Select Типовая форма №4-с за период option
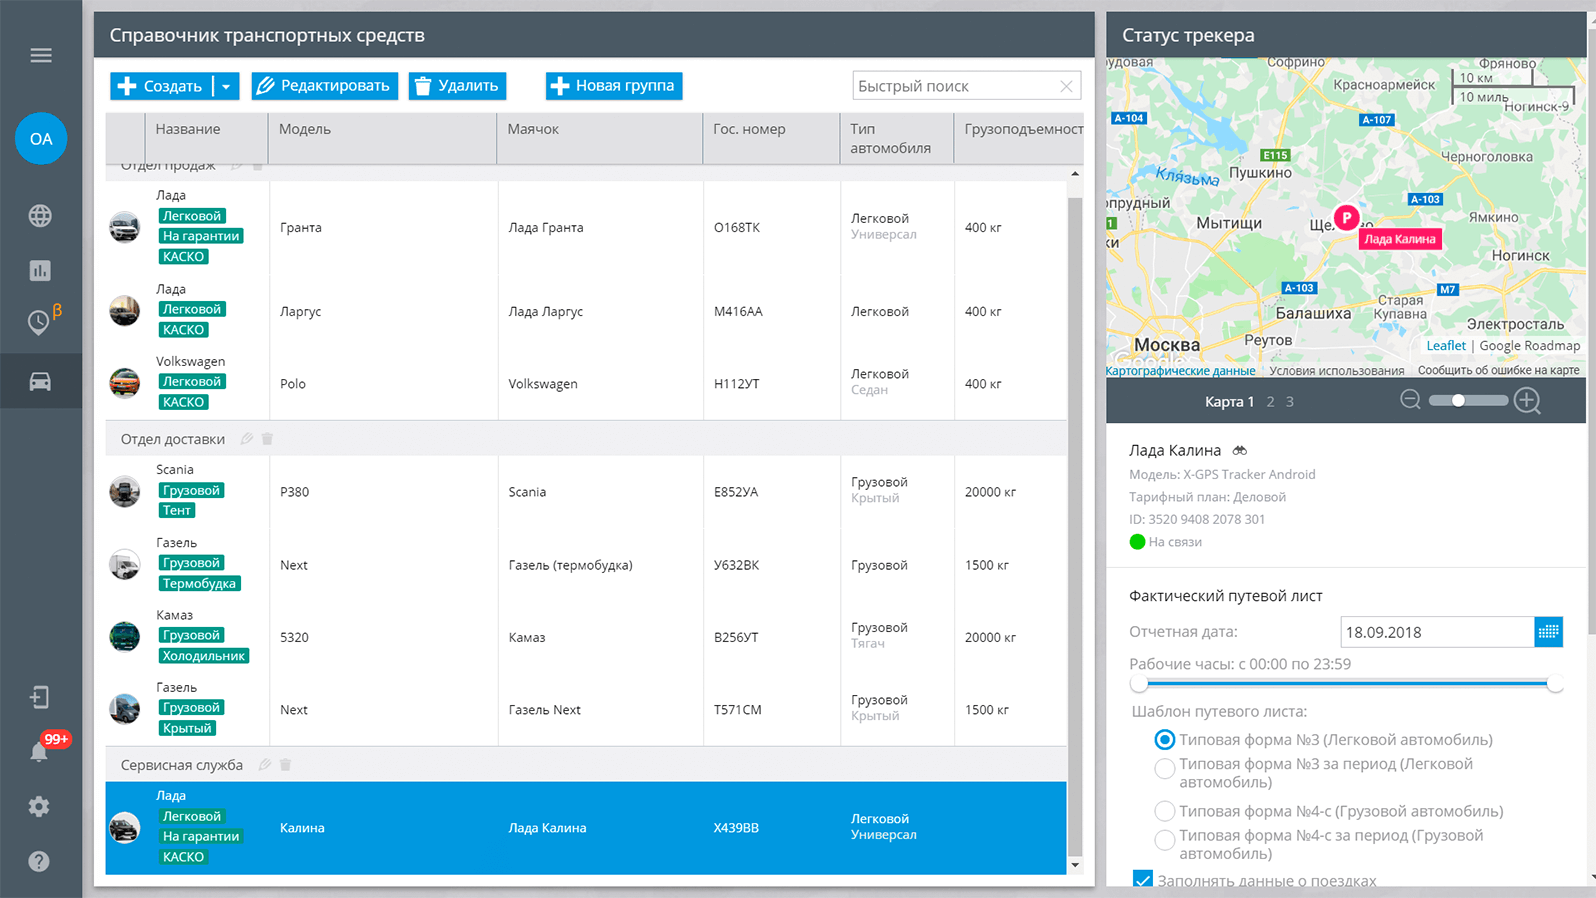Image resolution: width=1596 pixels, height=898 pixels. (x=1164, y=840)
